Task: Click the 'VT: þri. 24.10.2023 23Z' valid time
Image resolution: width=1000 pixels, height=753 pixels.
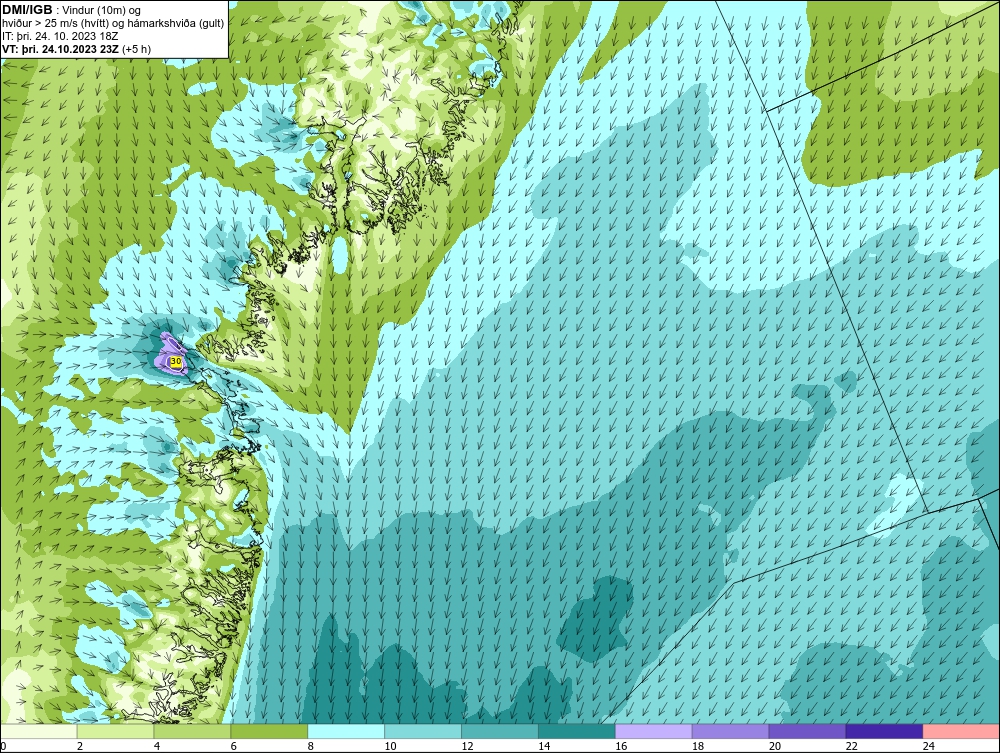Action: pos(61,49)
